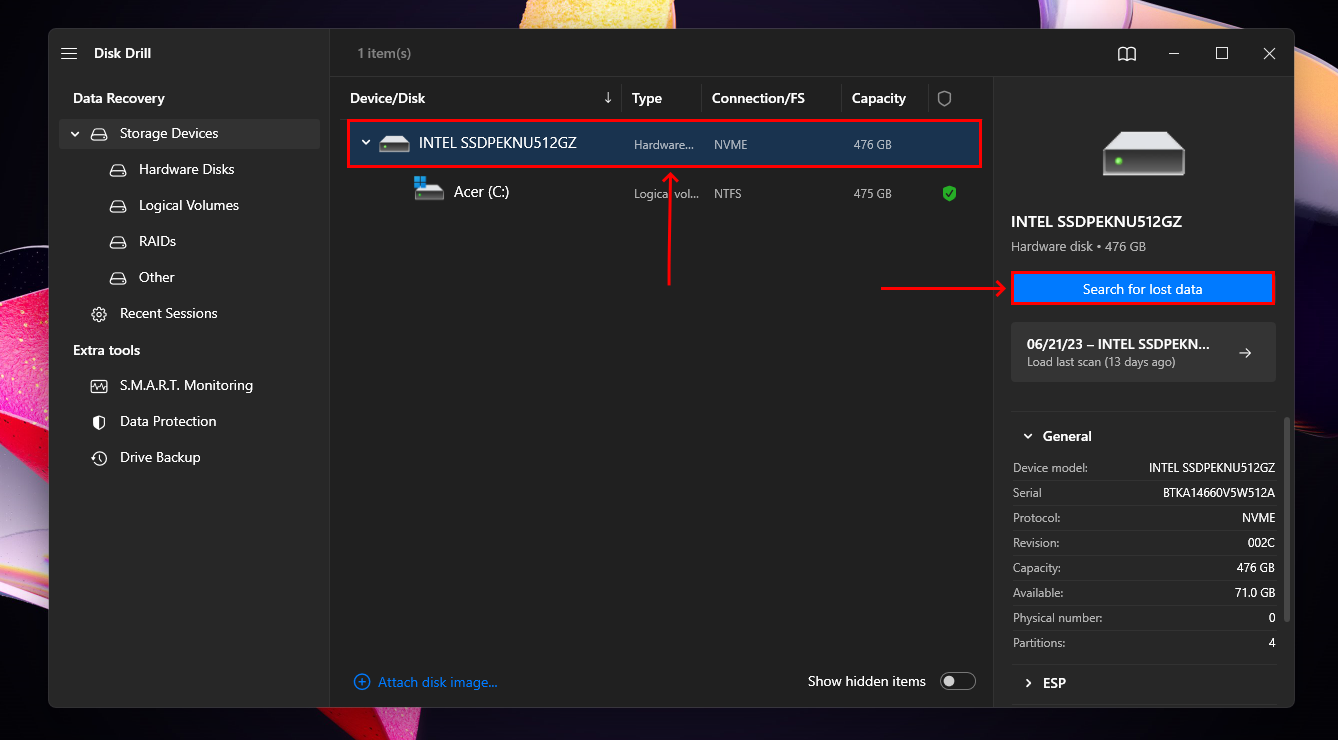Sort by Type column header

[647, 98]
